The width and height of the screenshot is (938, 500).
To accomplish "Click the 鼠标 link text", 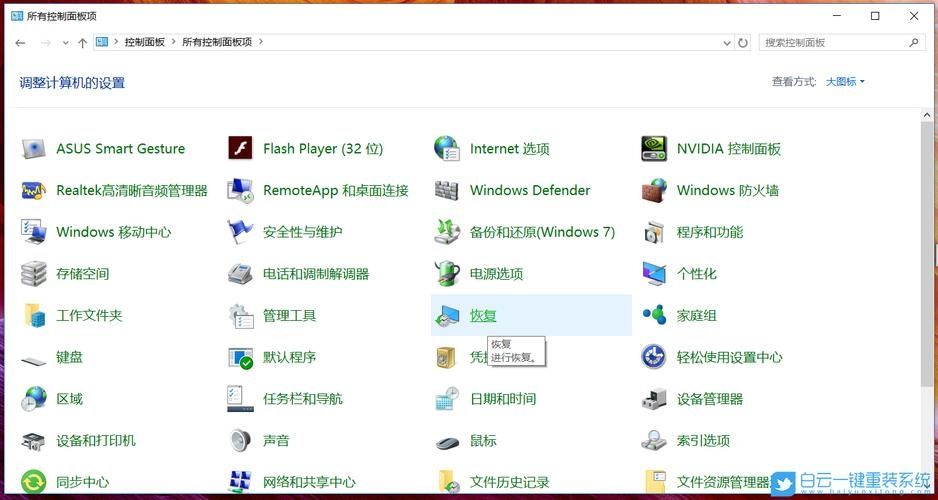I will 483,441.
